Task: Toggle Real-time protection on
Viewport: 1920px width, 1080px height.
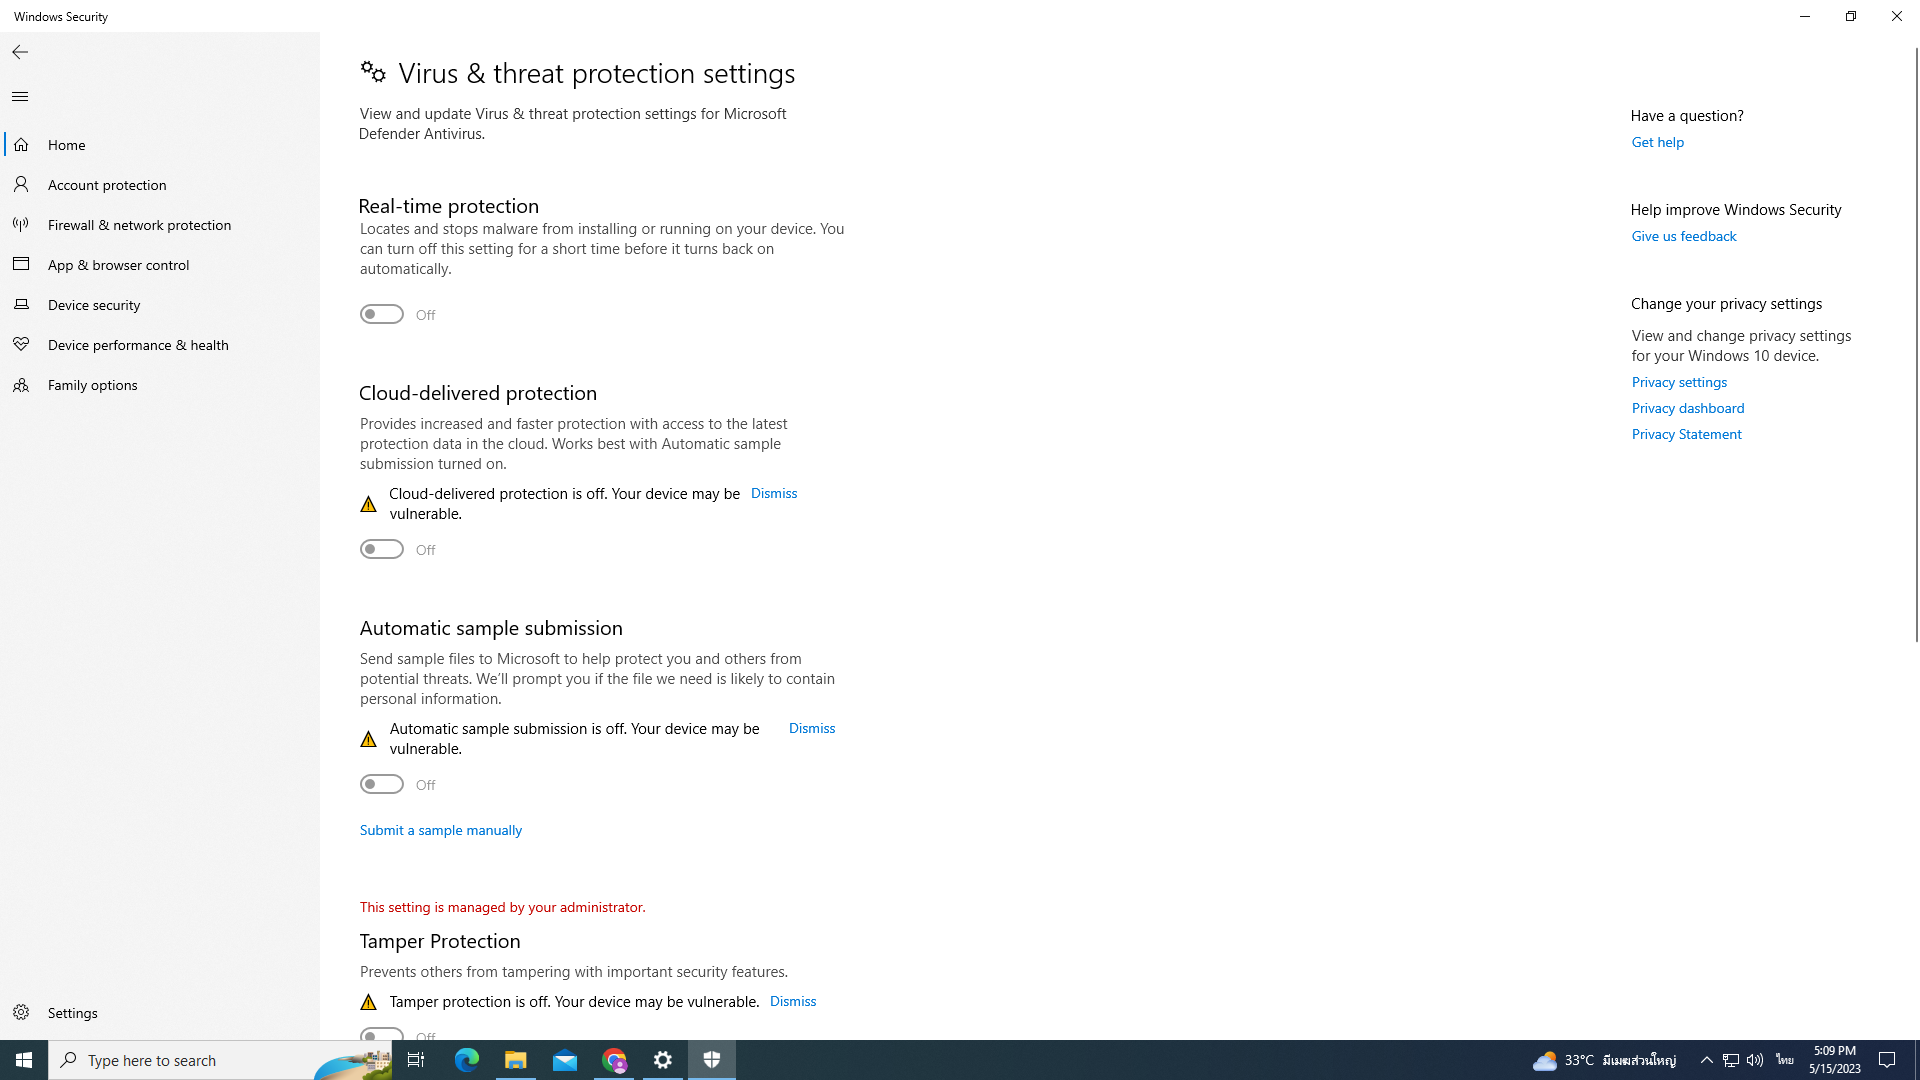Action: coord(381,314)
